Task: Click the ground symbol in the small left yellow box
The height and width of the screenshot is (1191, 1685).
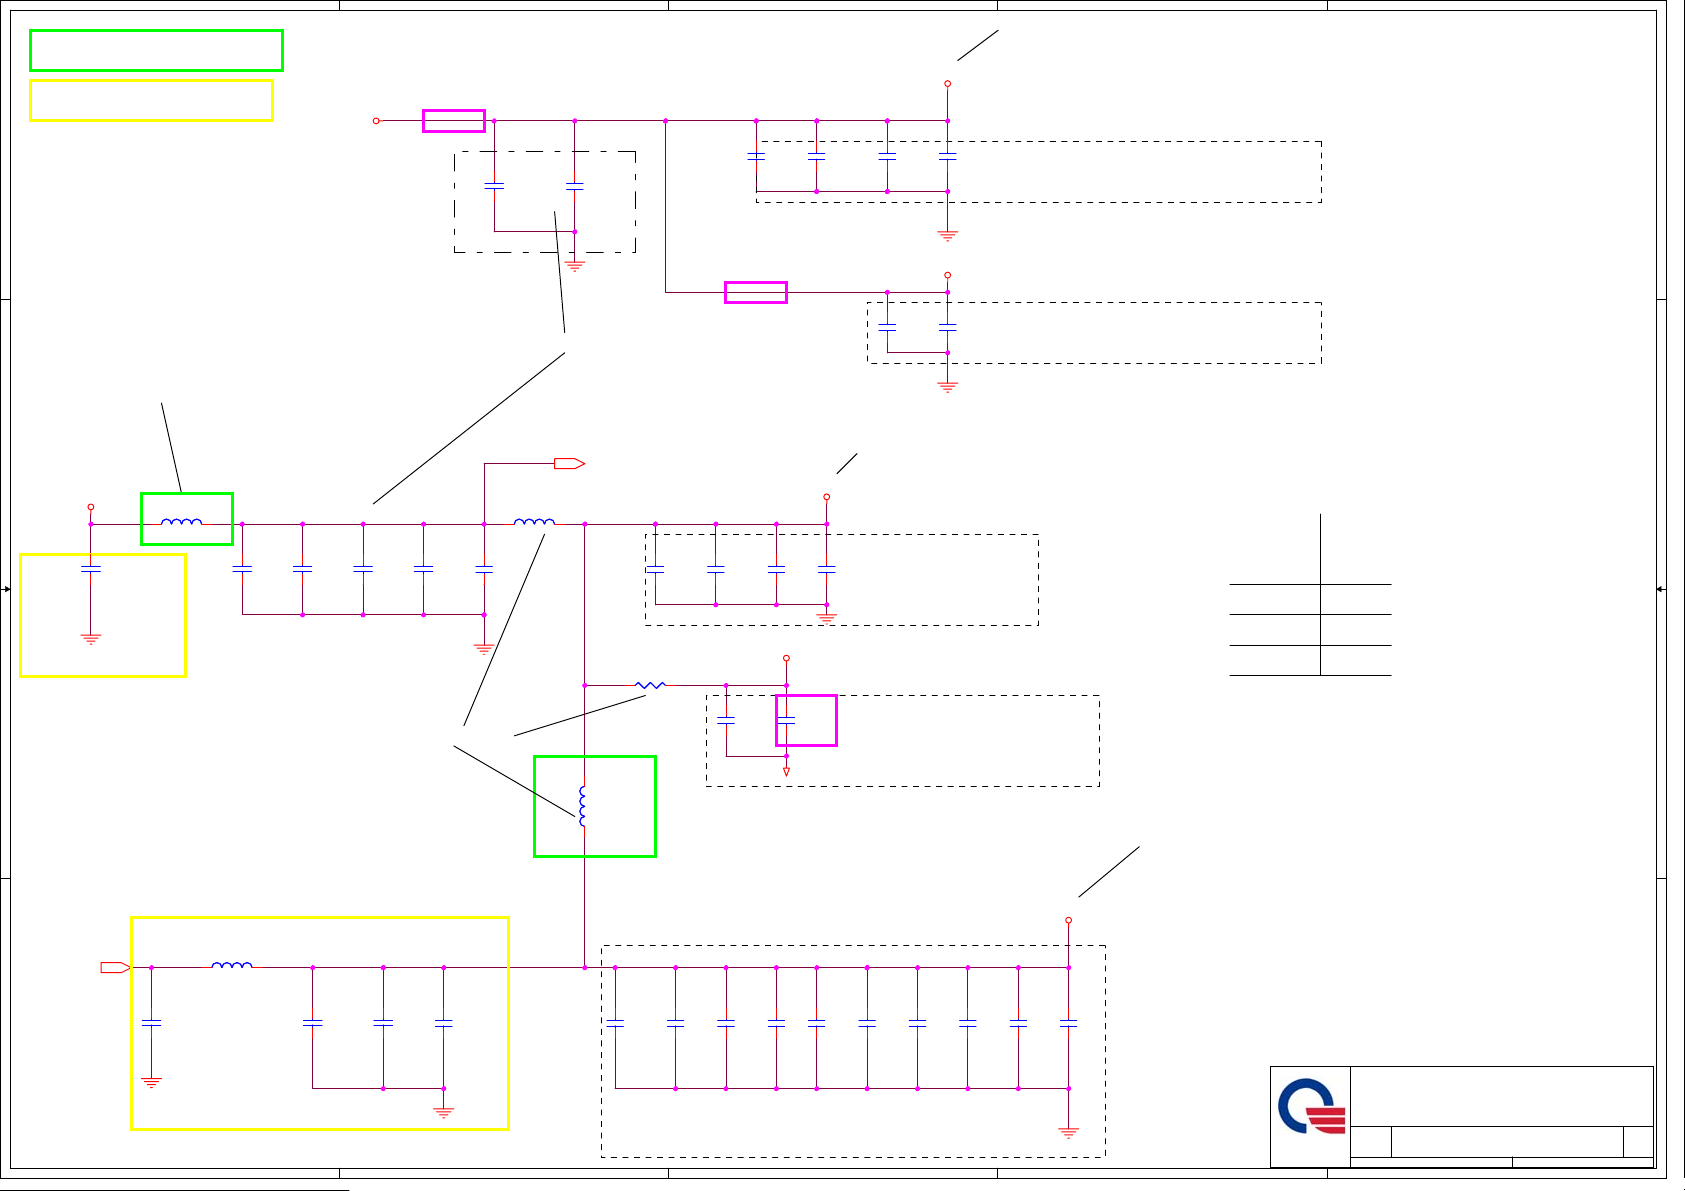Action: point(91,639)
